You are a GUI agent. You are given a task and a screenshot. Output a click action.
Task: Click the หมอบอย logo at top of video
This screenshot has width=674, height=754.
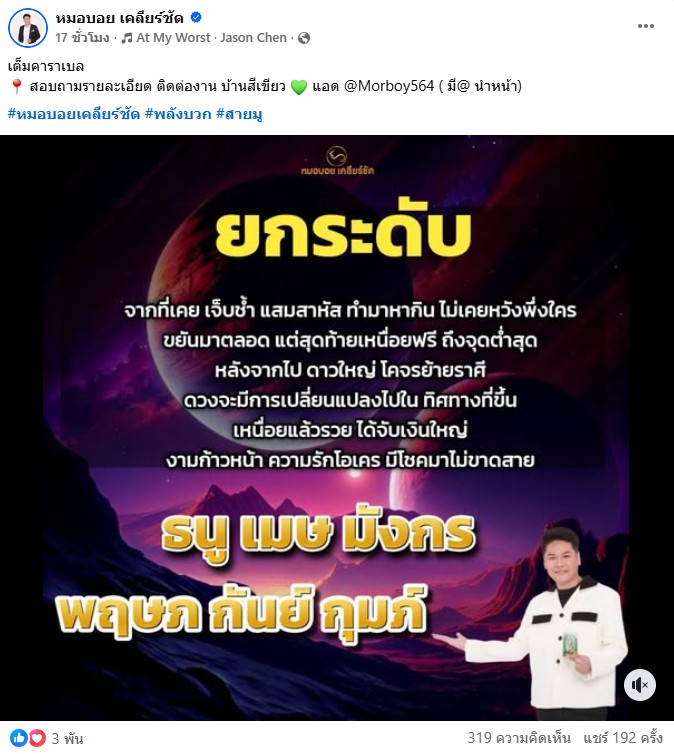click(337, 161)
